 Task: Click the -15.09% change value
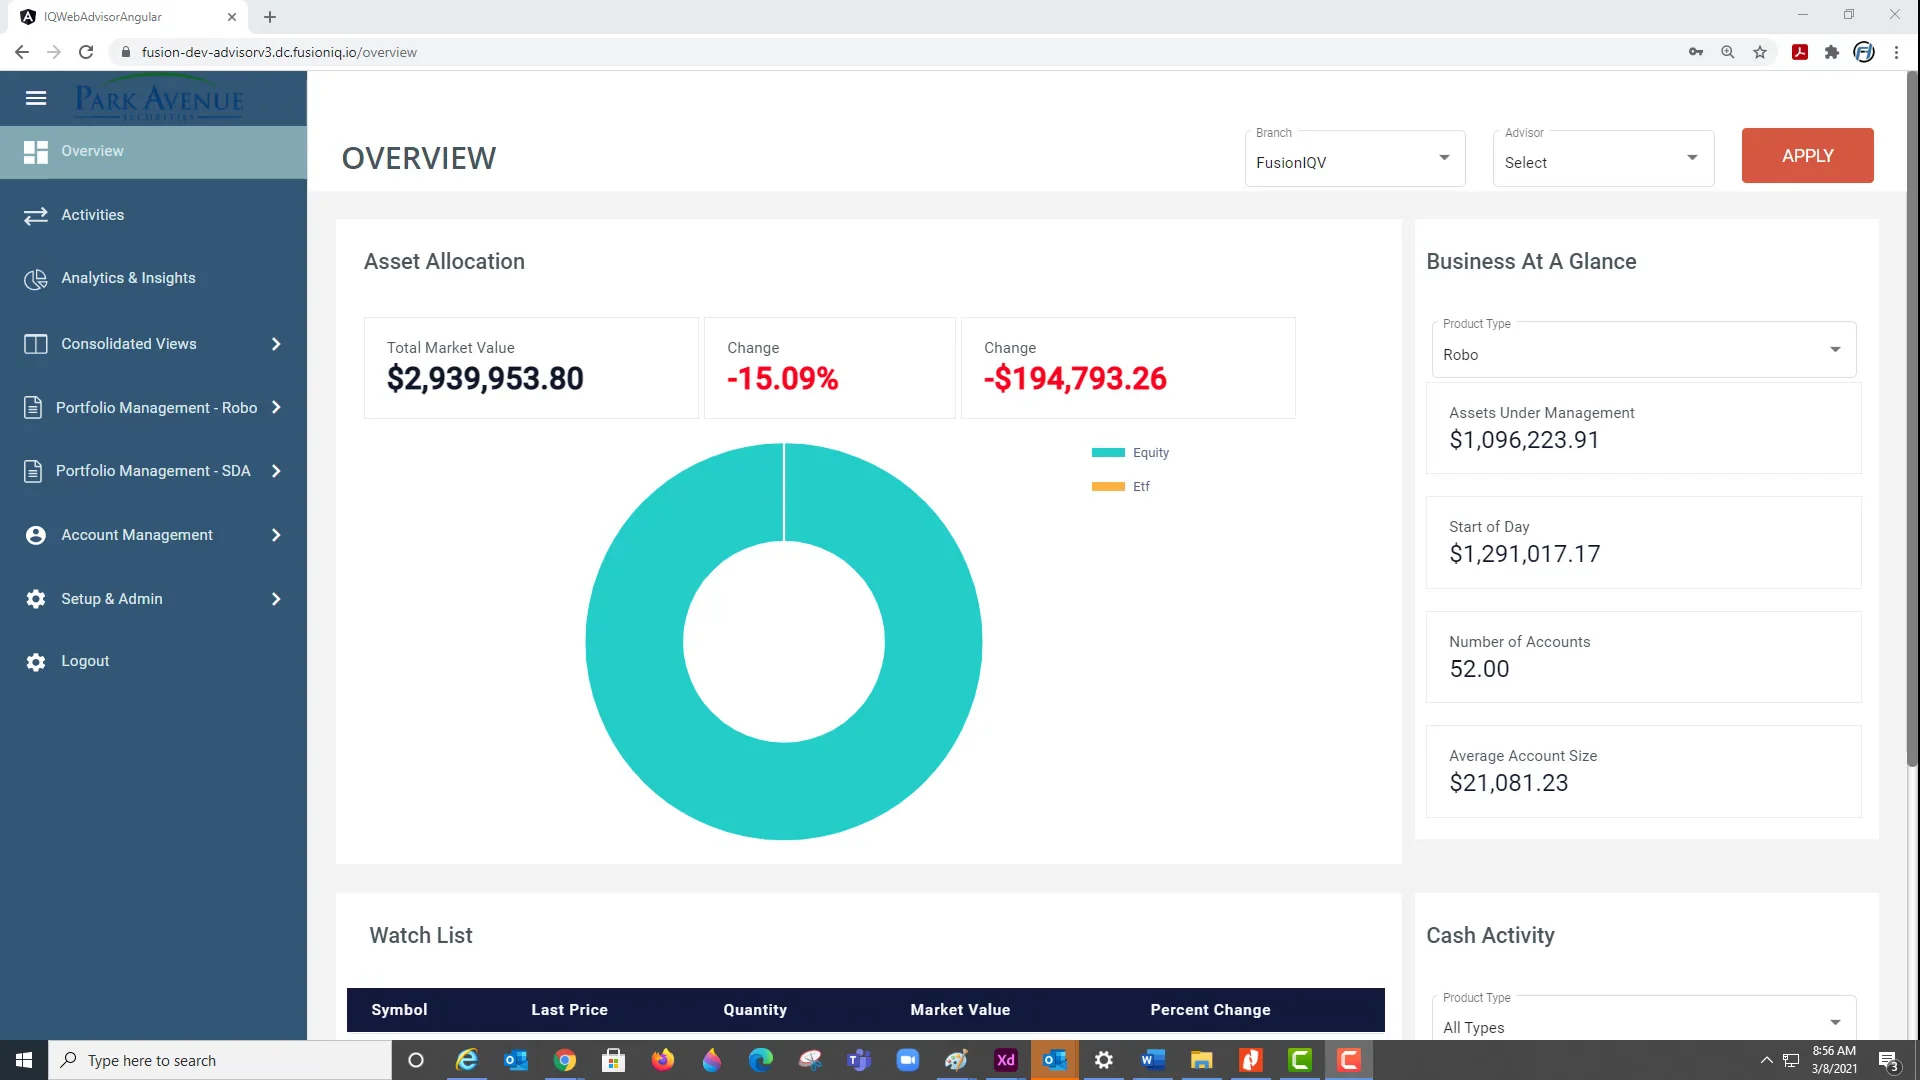coord(782,379)
